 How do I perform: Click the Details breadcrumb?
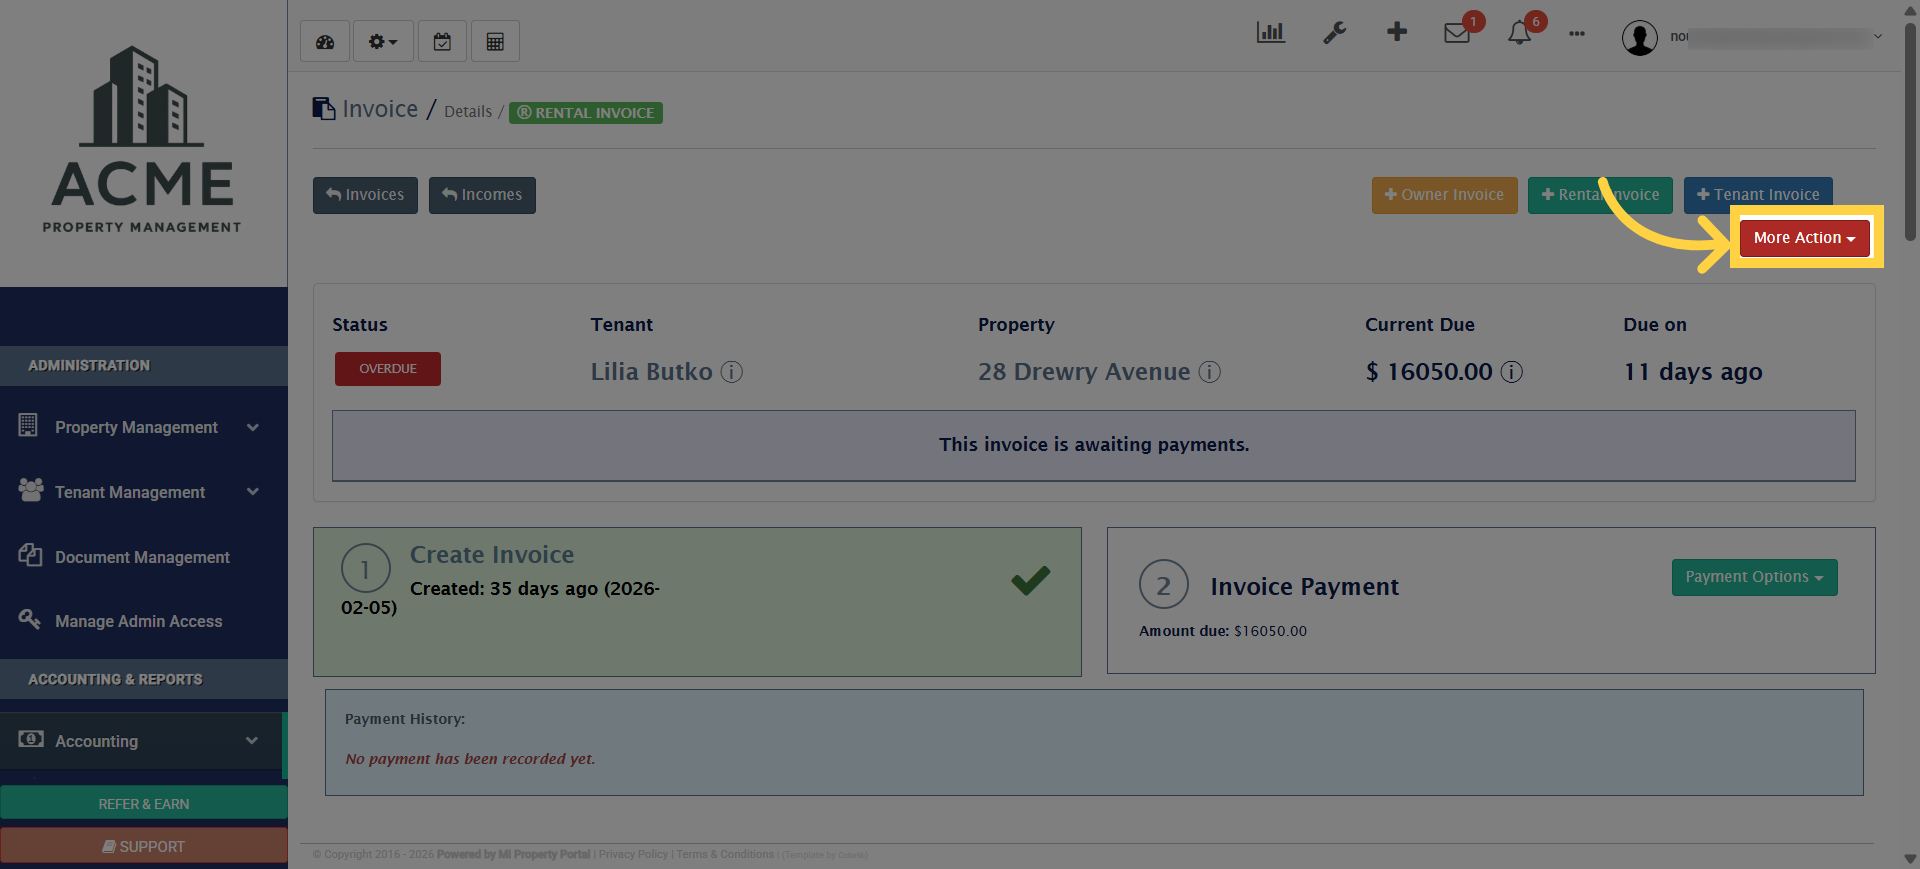click(468, 112)
